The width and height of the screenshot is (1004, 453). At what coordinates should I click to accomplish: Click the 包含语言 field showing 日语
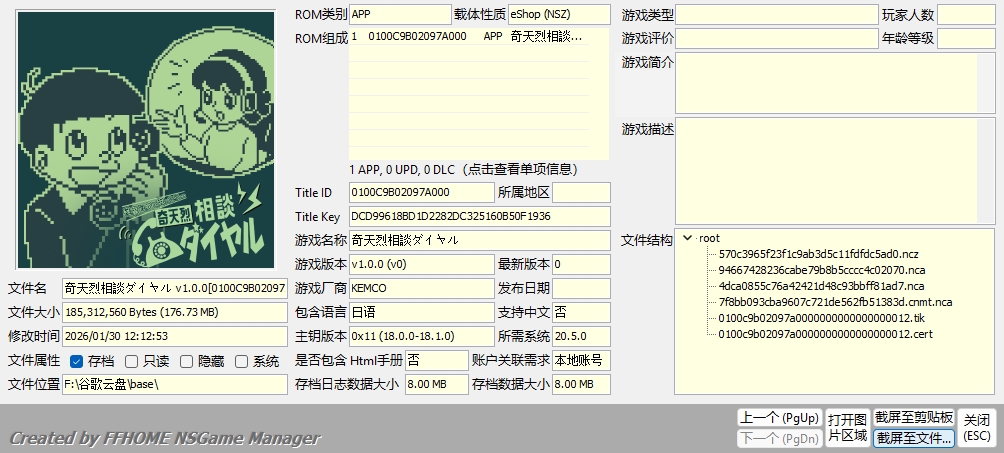pyautogui.click(x=422, y=313)
